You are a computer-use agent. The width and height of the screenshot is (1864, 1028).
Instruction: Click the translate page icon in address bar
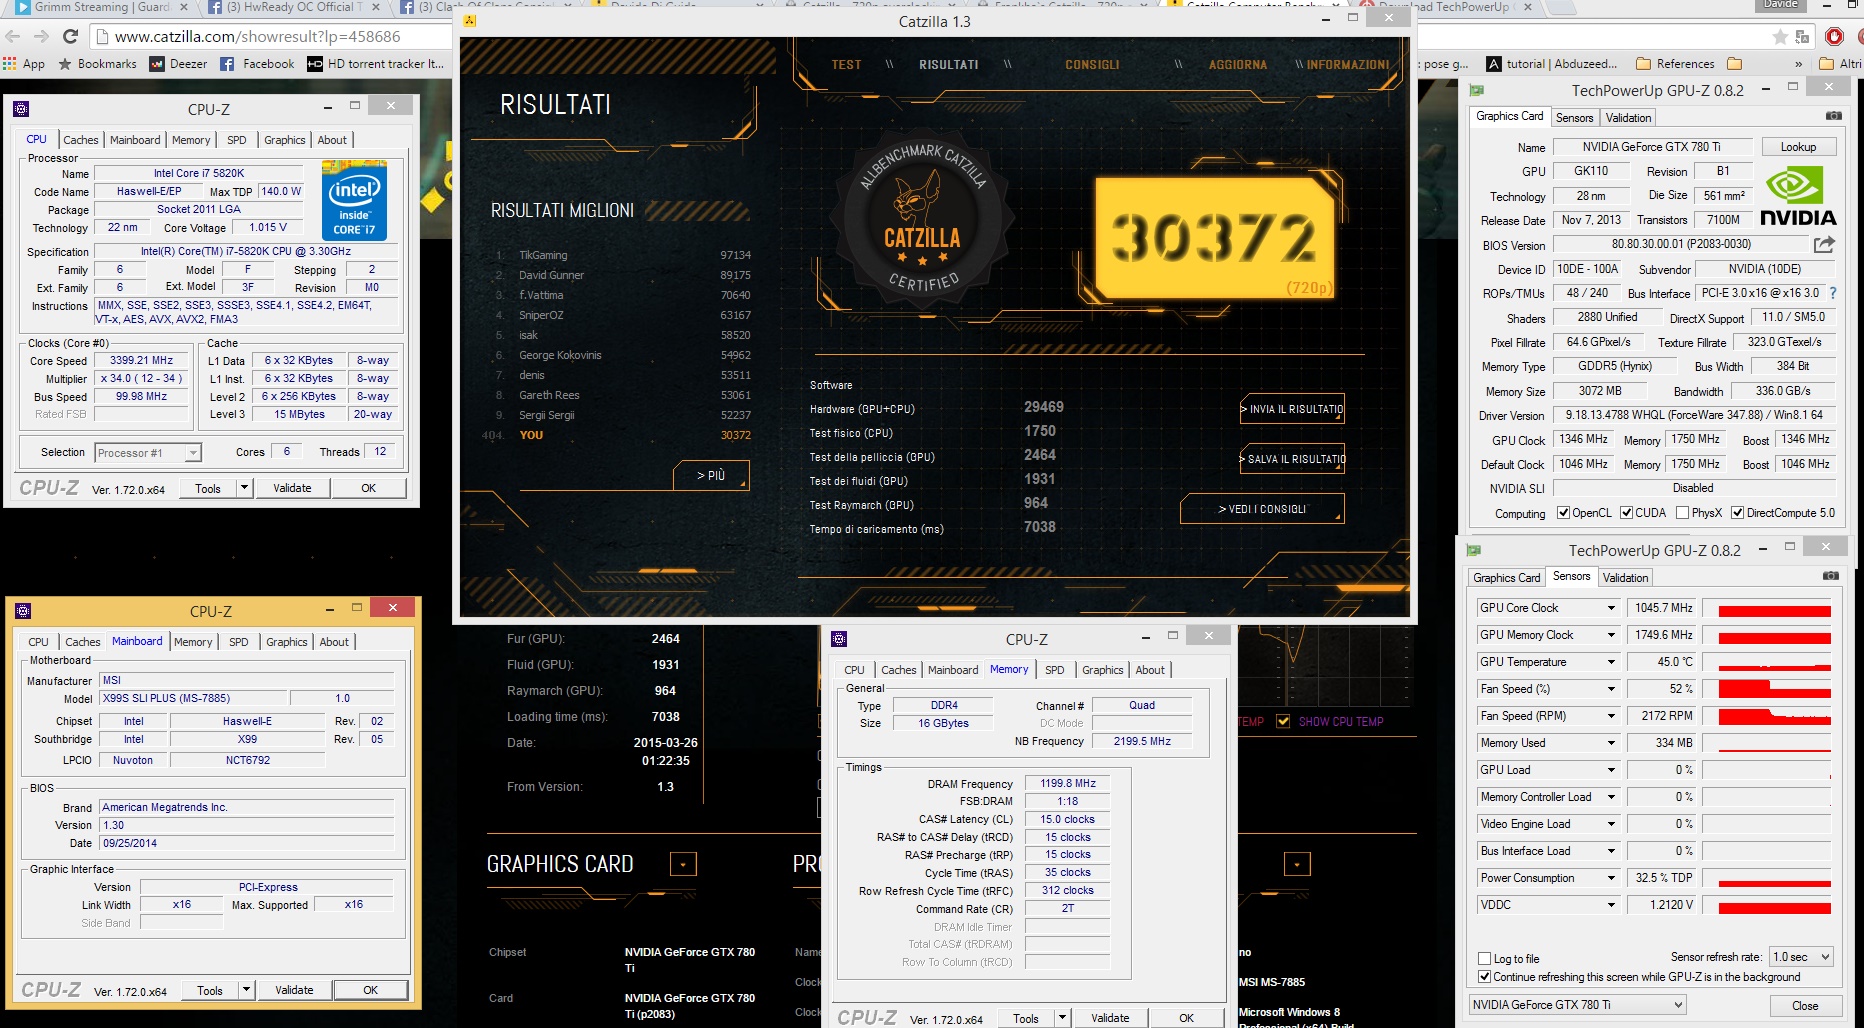pyautogui.click(x=1802, y=37)
